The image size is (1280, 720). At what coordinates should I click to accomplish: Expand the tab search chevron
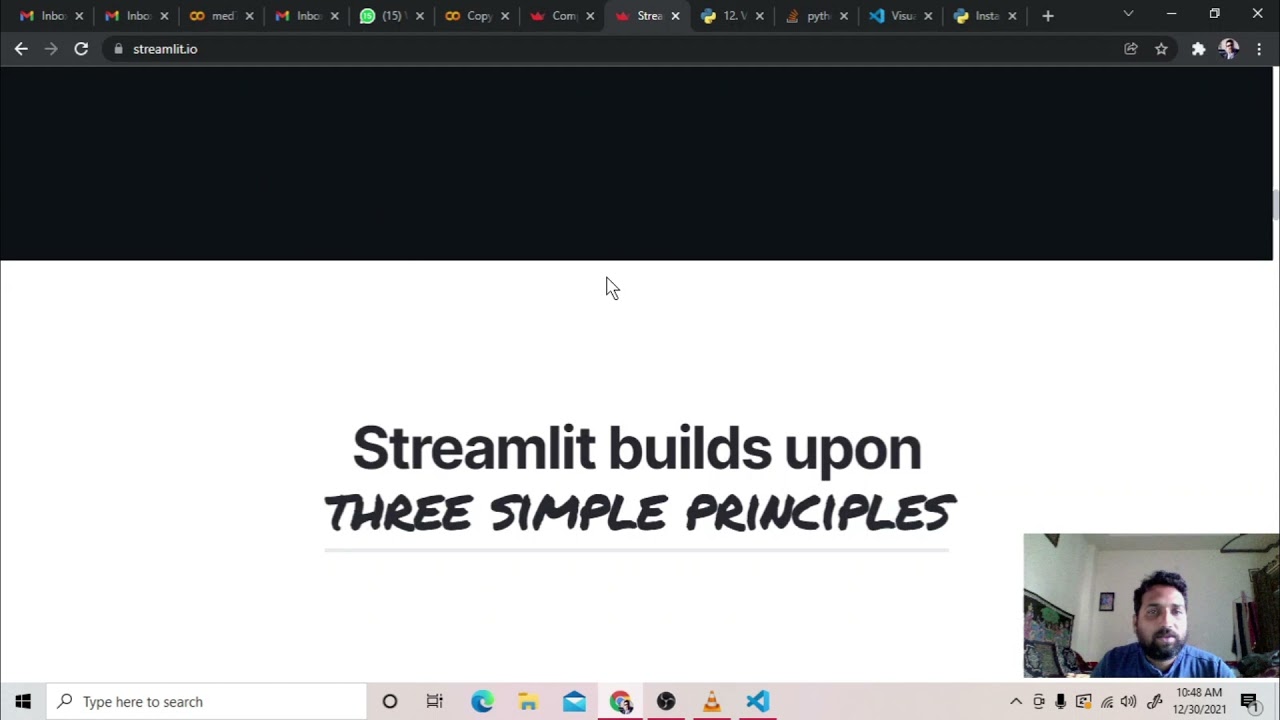(x=1128, y=14)
